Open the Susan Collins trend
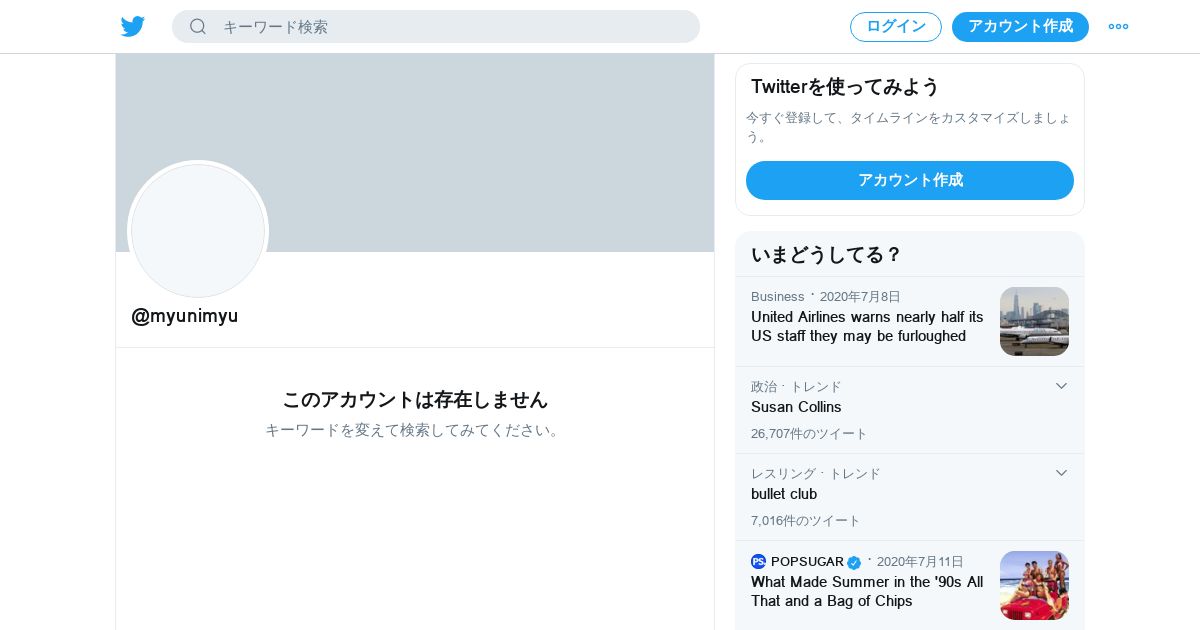Image resolution: width=1200 pixels, height=630 pixels. point(796,407)
